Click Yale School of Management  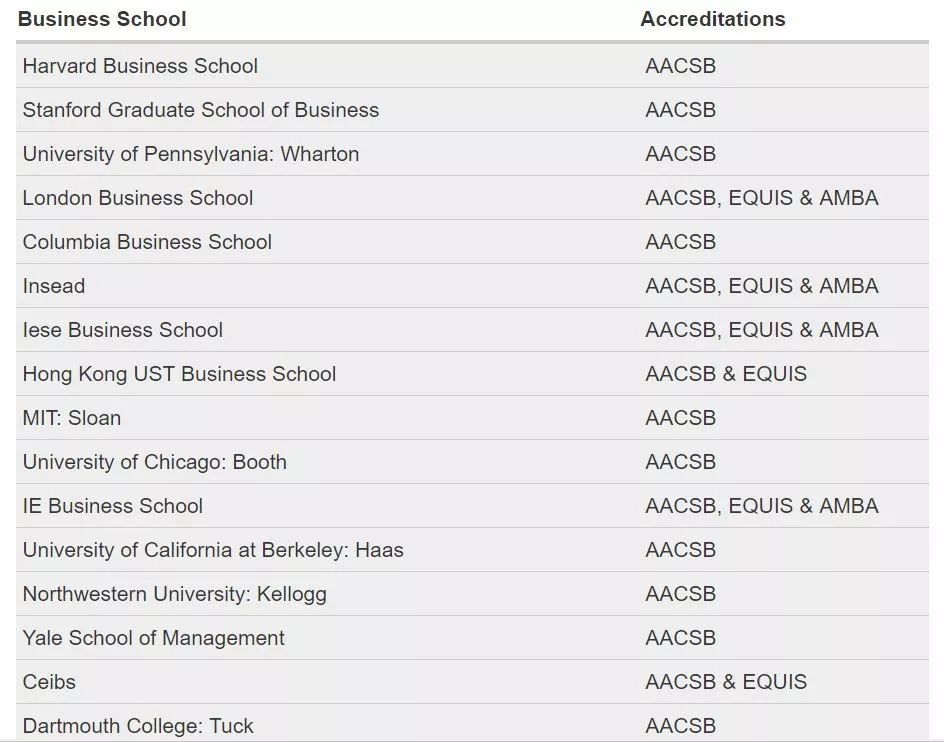pyautogui.click(x=154, y=638)
